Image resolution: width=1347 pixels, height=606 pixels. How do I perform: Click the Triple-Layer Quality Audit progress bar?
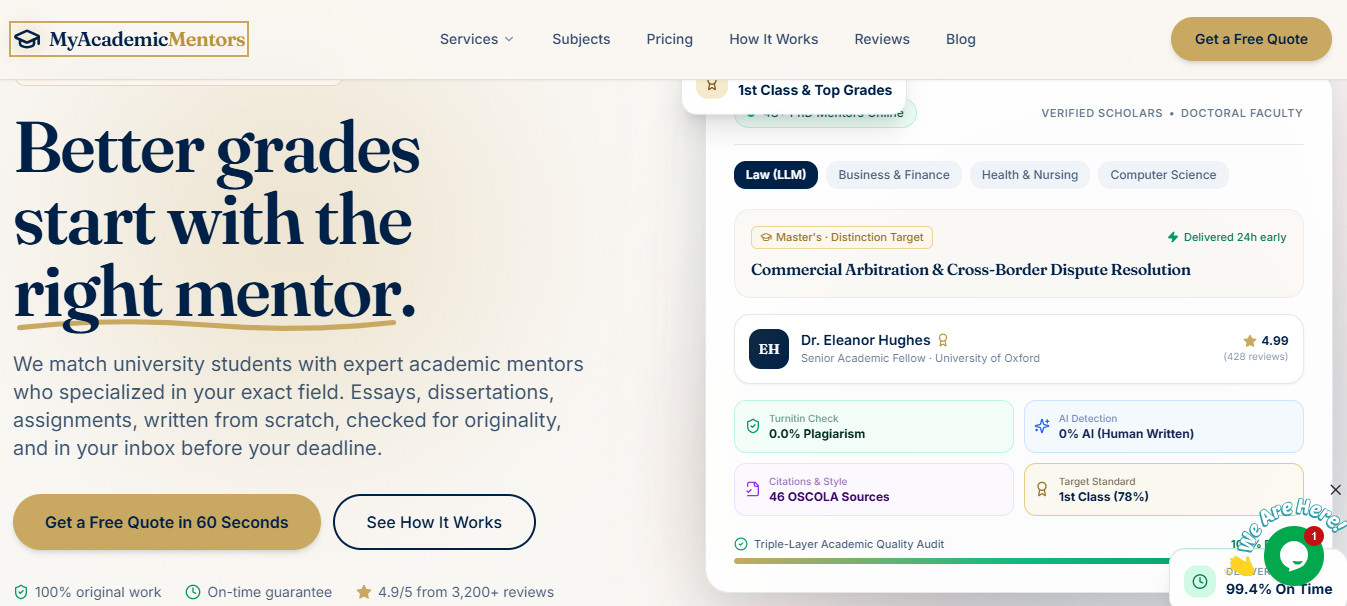click(x=950, y=561)
